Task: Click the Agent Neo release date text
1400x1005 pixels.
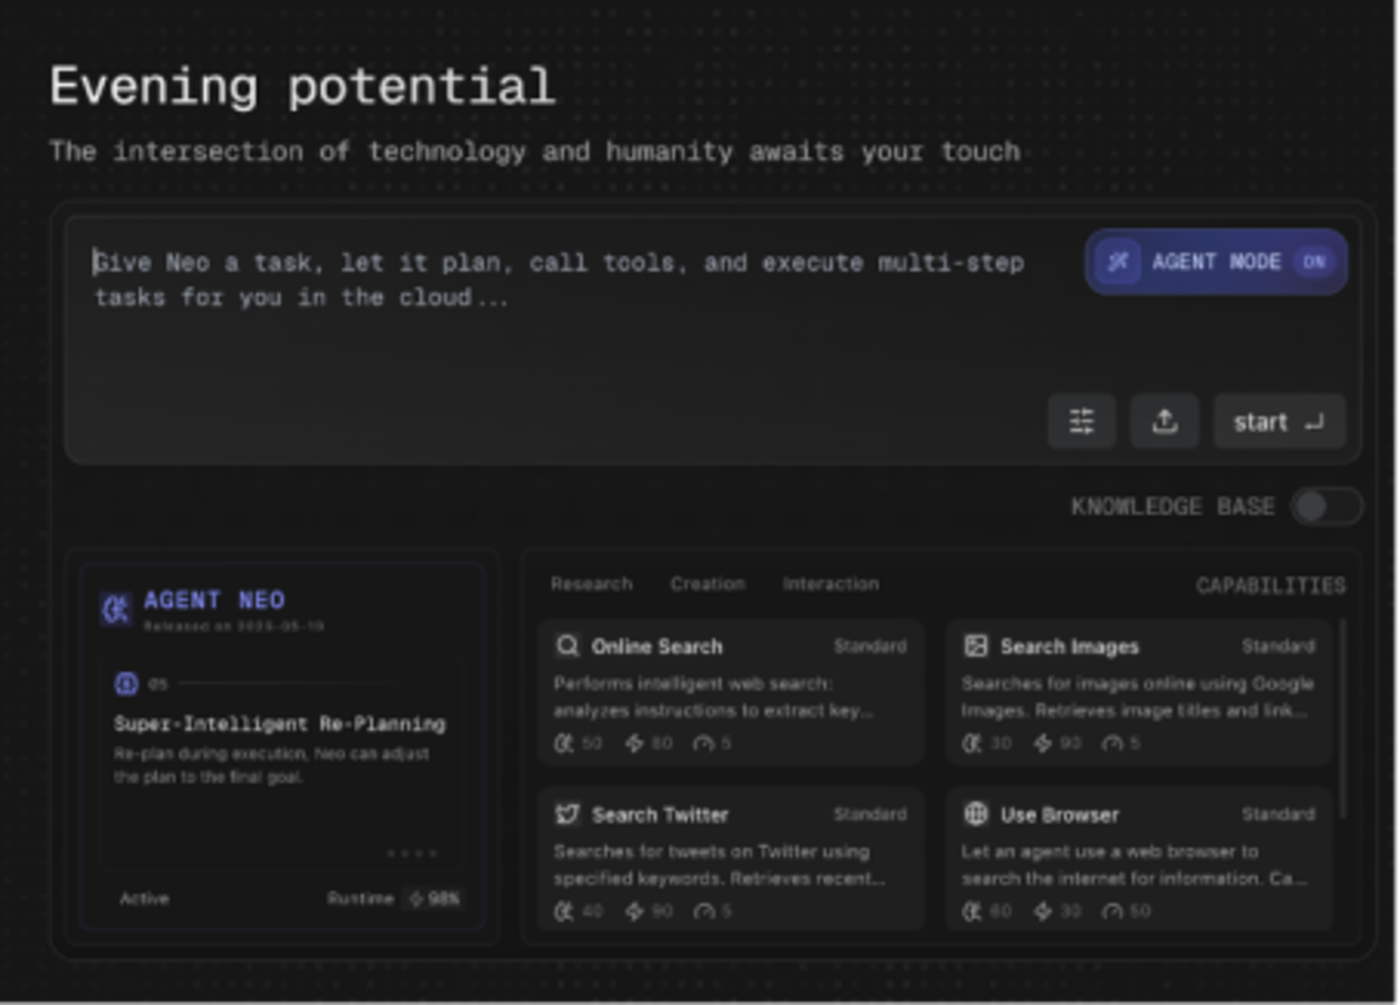Action: point(234,627)
